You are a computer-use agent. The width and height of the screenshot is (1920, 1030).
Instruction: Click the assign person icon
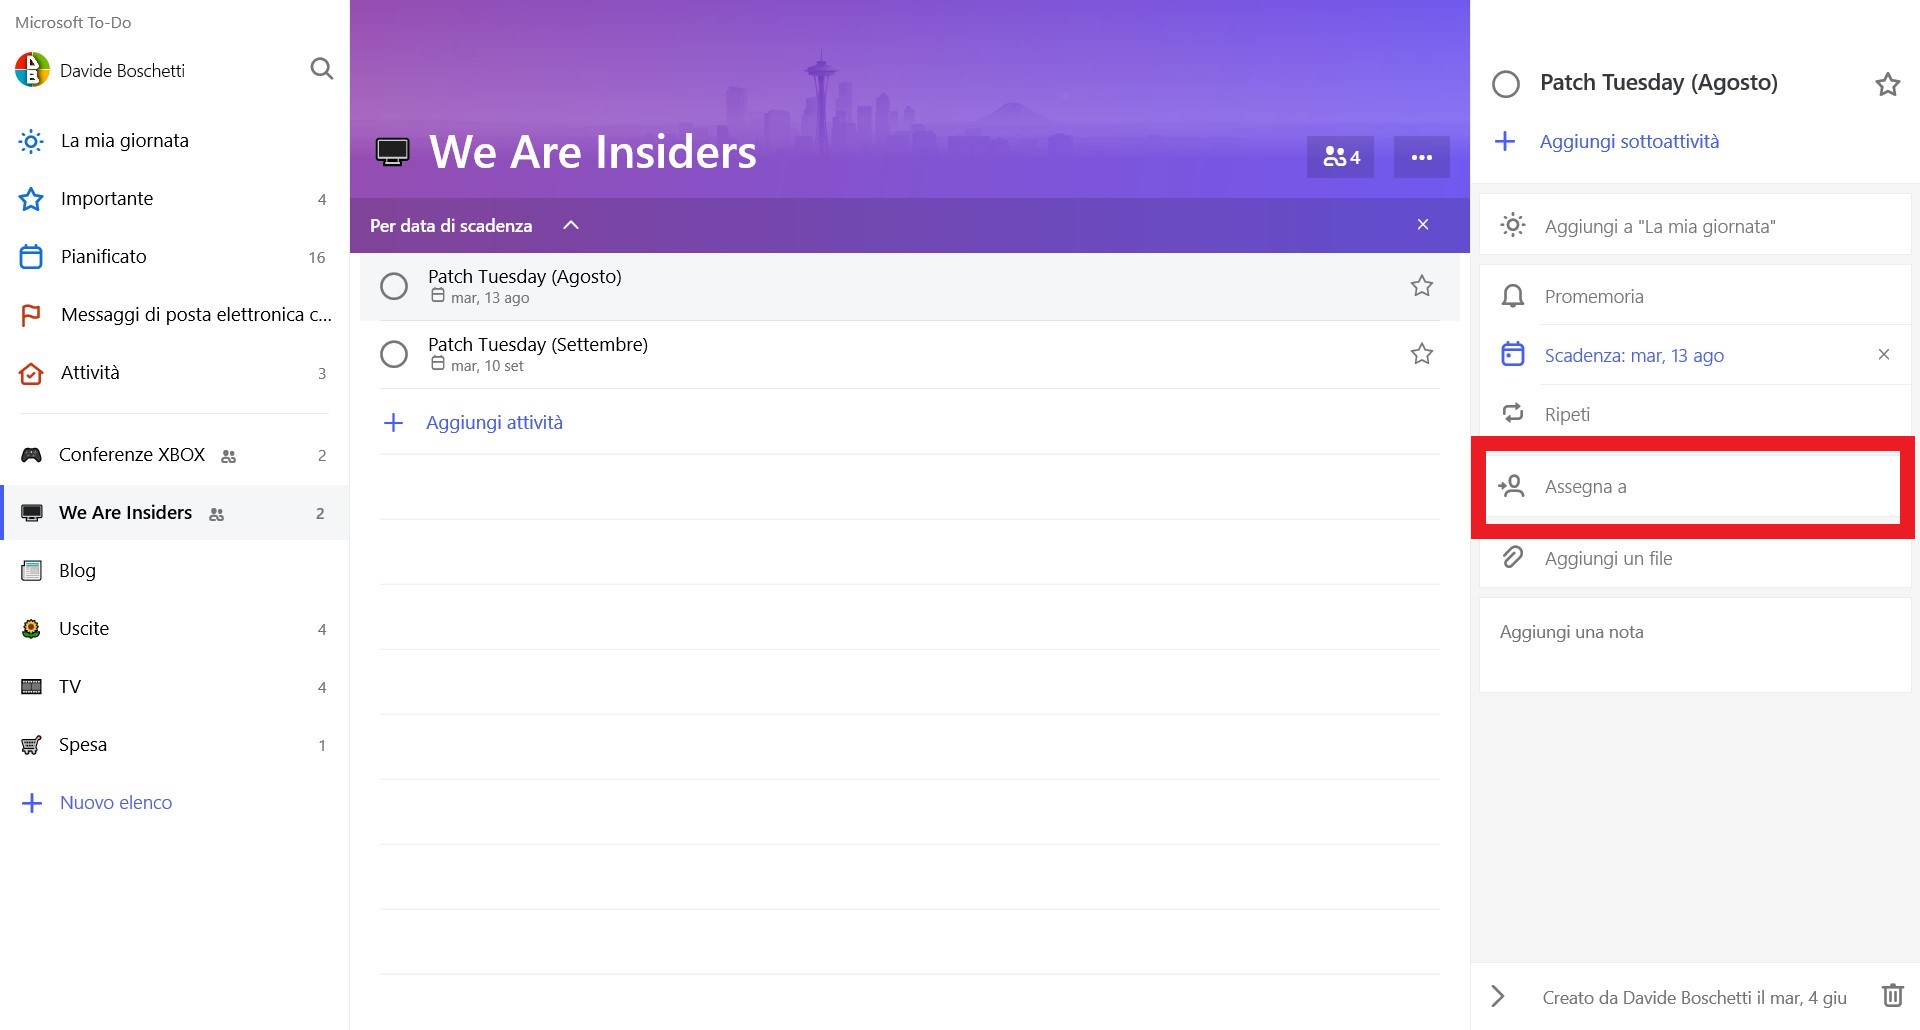tap(1511, 486)
